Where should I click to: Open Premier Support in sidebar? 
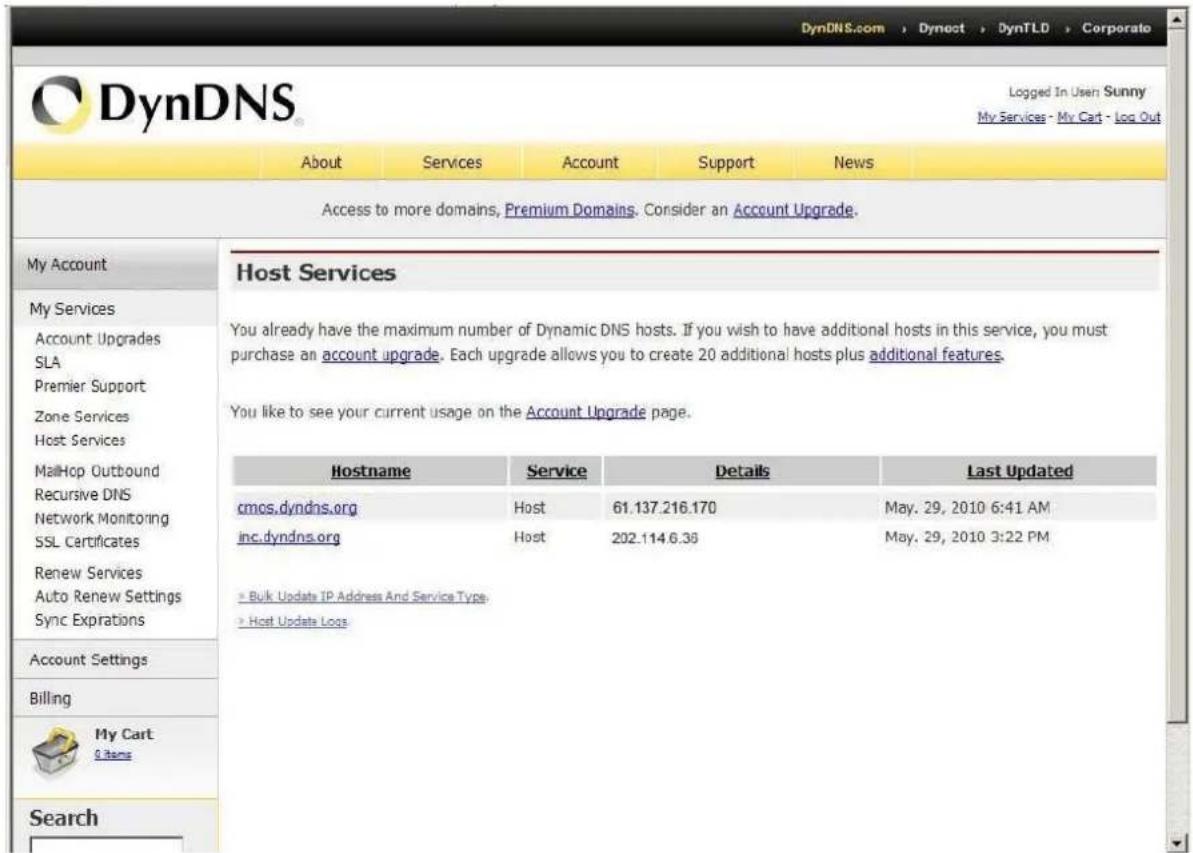click(x=90, y=387)
